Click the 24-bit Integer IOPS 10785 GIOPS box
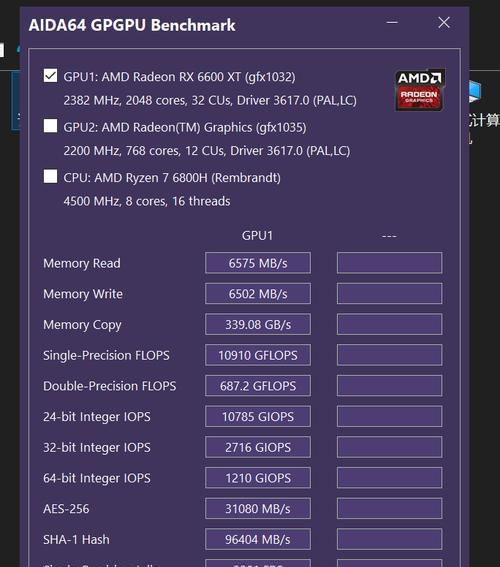Screen dimensions: 500x567 click(x=258, y=417)
